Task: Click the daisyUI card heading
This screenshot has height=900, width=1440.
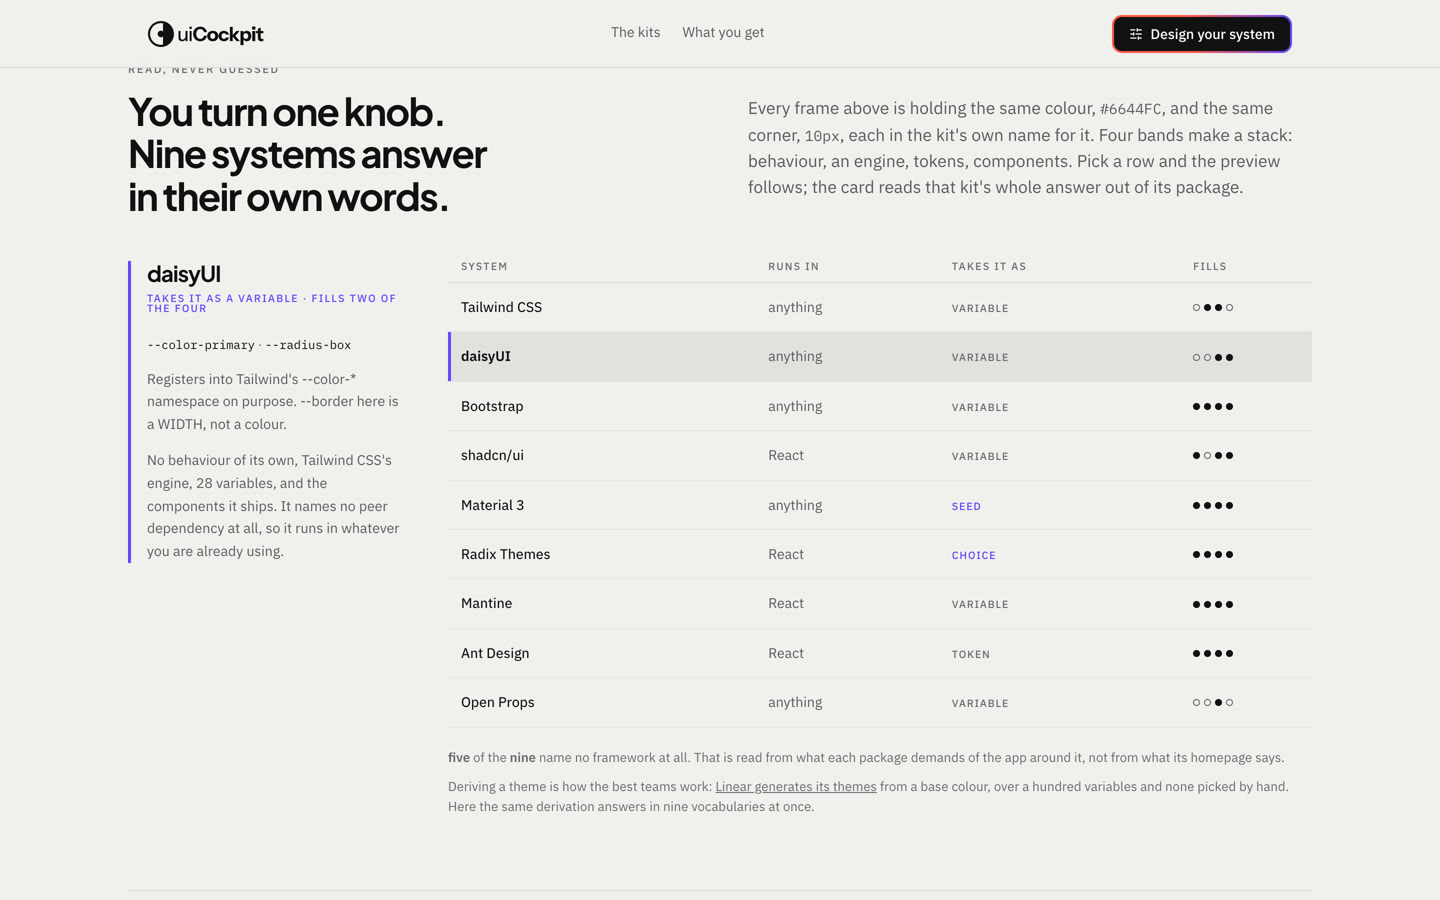Action: (184, 274)
